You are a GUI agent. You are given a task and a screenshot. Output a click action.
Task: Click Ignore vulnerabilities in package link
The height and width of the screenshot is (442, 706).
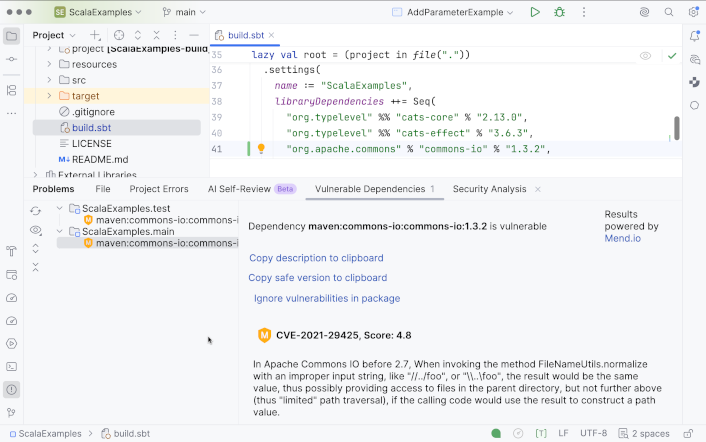pos(327,298)
